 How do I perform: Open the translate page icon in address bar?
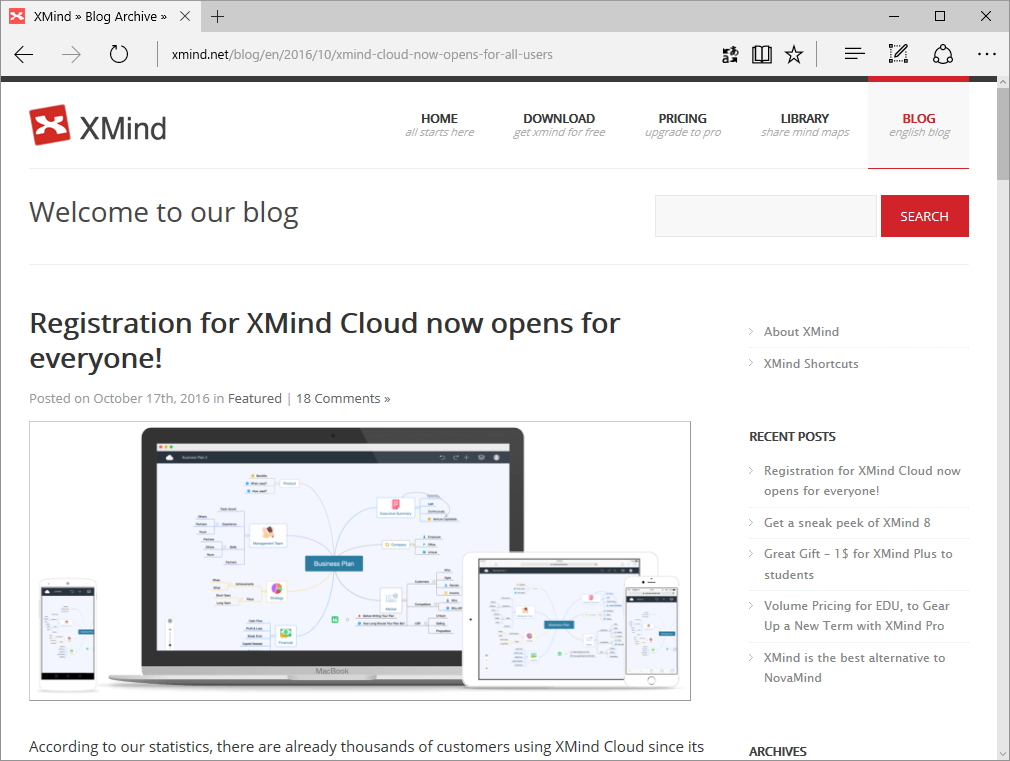coord(730,55)
